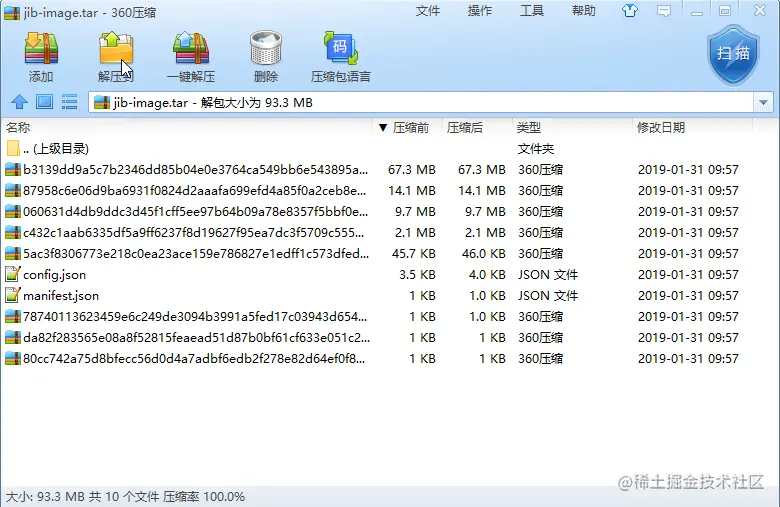Expand the address bar dropdown arrow

[764, 102]
